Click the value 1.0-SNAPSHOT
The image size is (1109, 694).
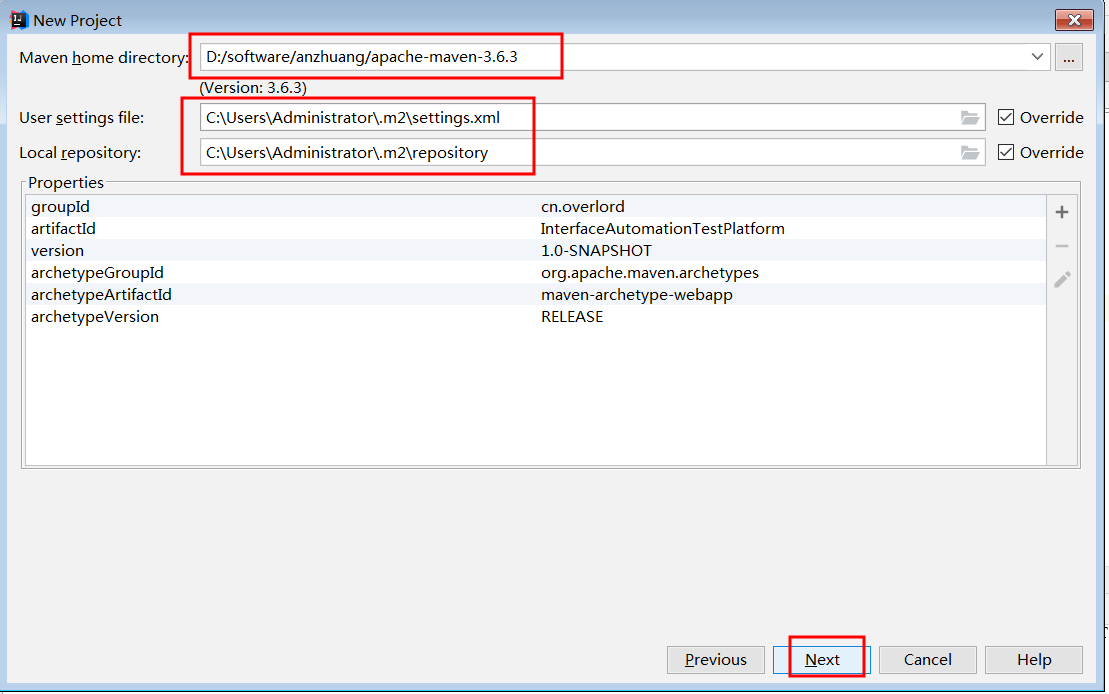pos(596,250)
